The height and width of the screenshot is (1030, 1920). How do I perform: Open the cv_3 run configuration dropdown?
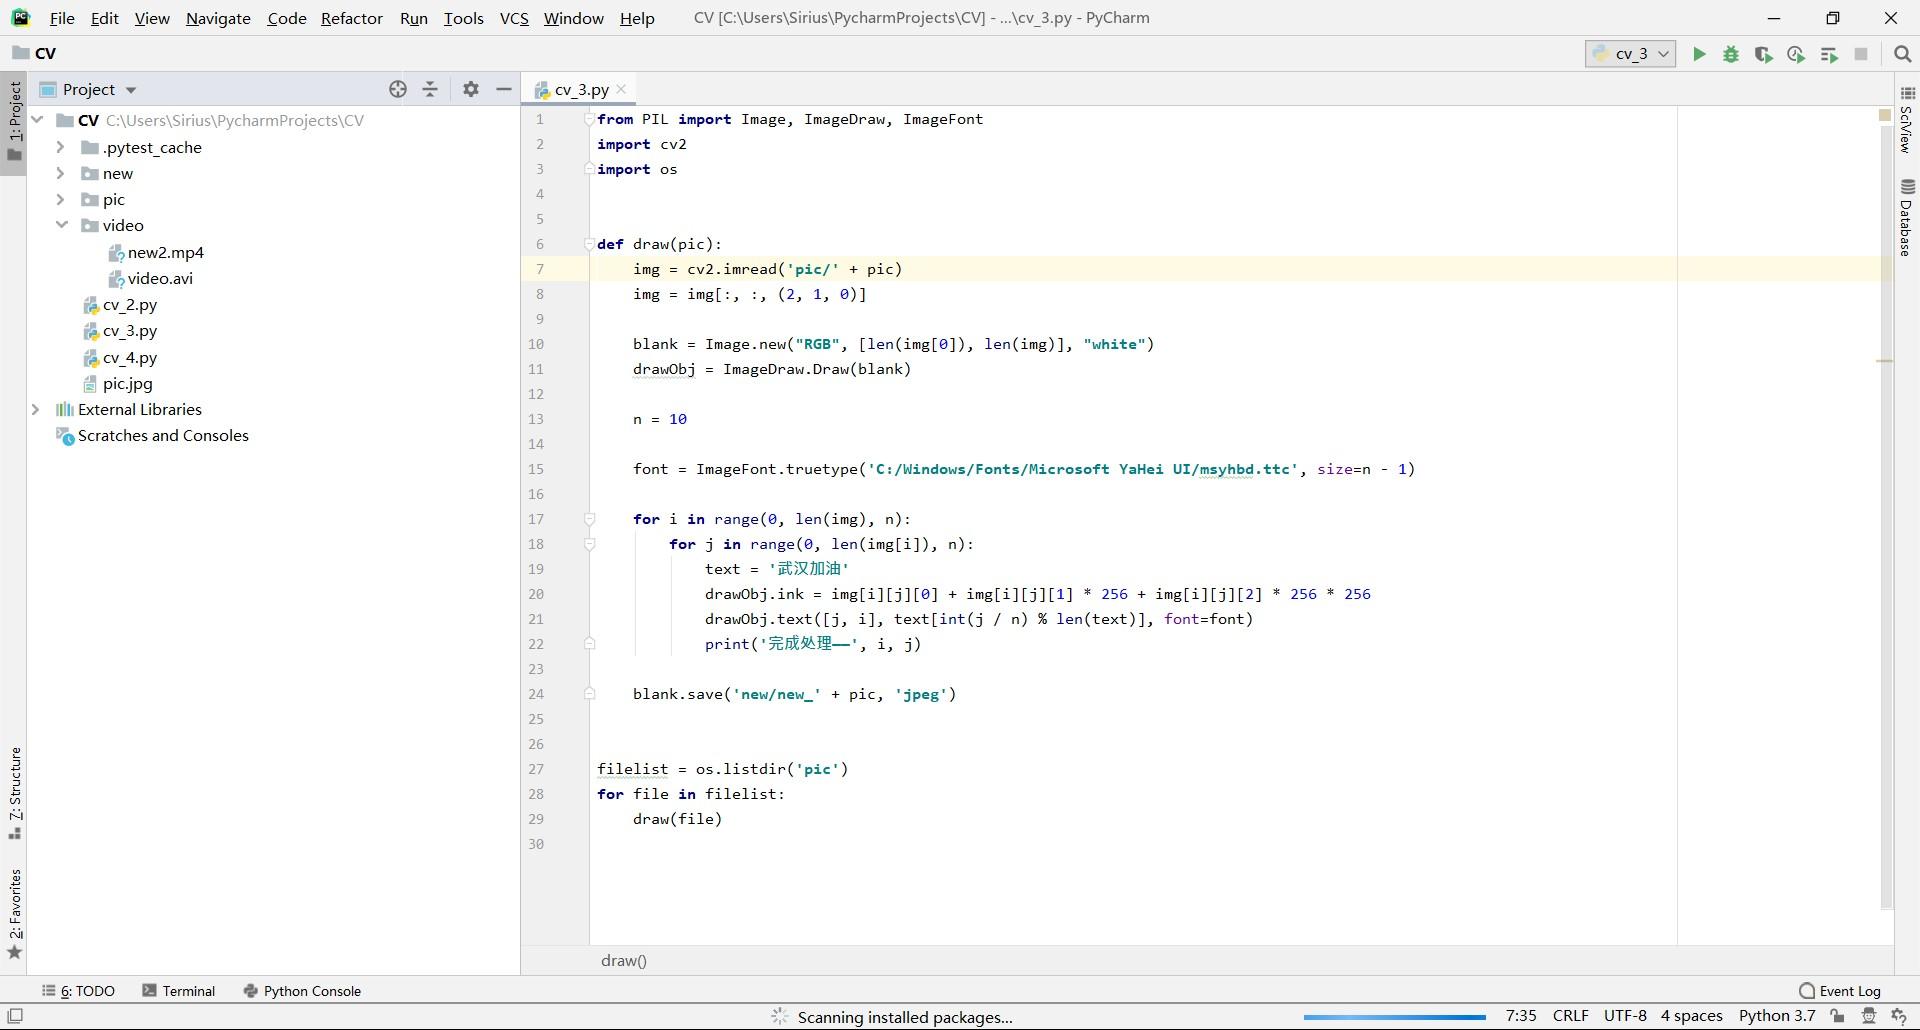click(1630, 54)
